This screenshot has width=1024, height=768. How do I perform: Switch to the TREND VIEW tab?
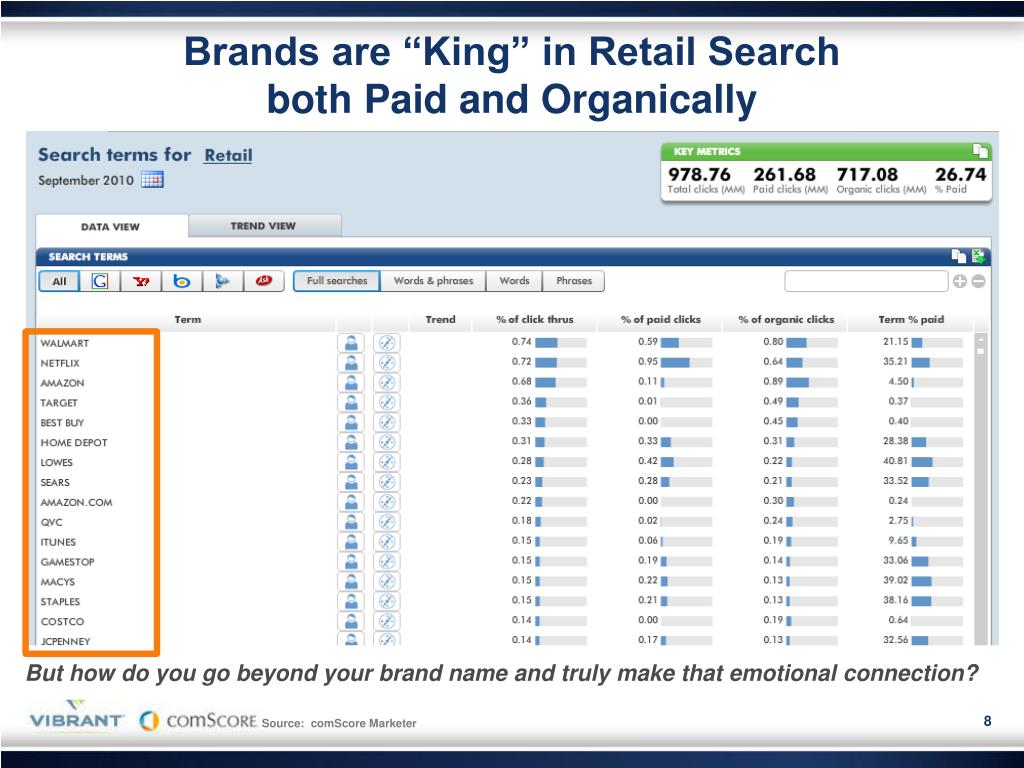(x=264, y=226)
